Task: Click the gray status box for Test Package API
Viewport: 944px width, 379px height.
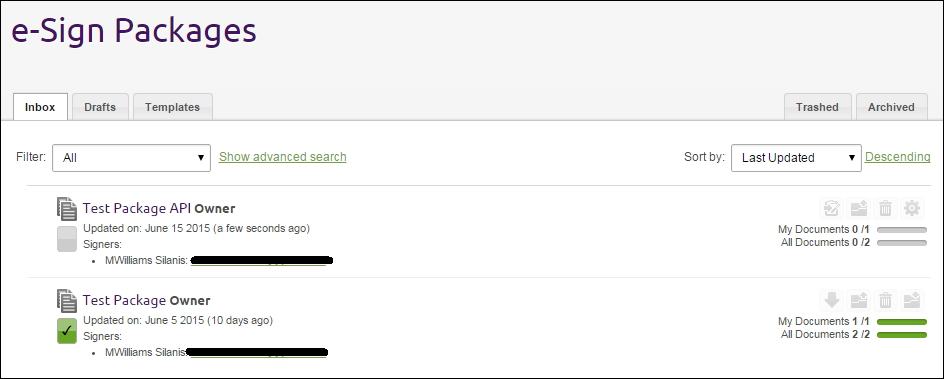Action: tap(67, 239)
